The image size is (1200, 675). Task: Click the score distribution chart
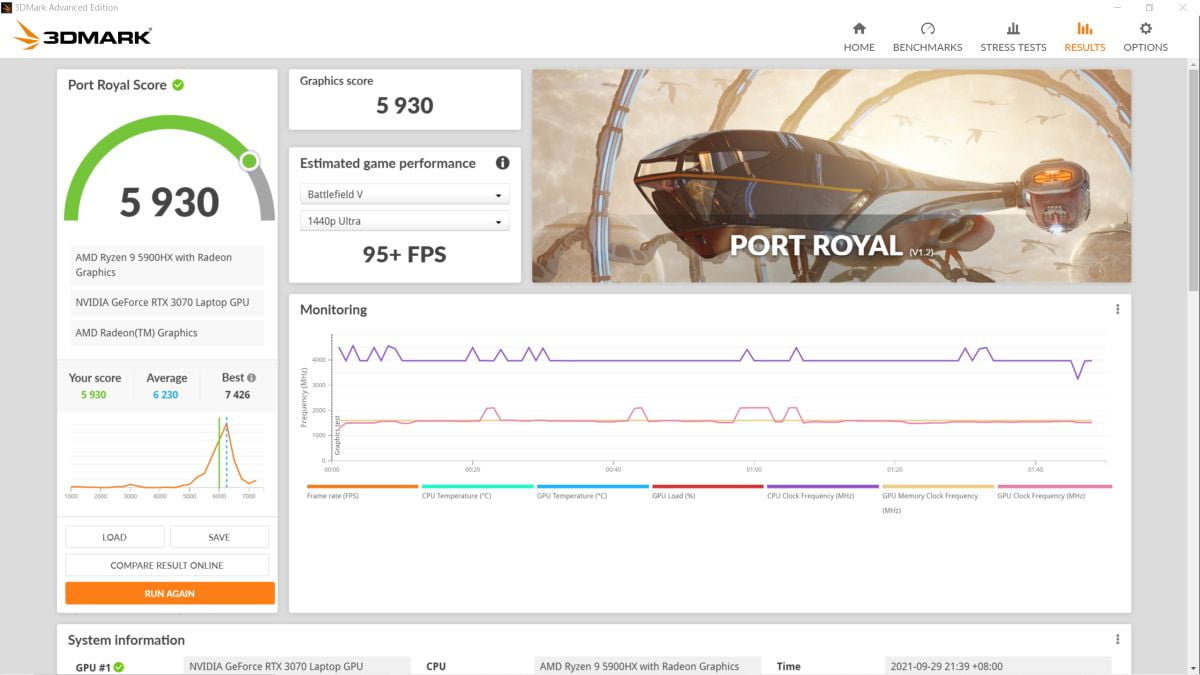167,457
